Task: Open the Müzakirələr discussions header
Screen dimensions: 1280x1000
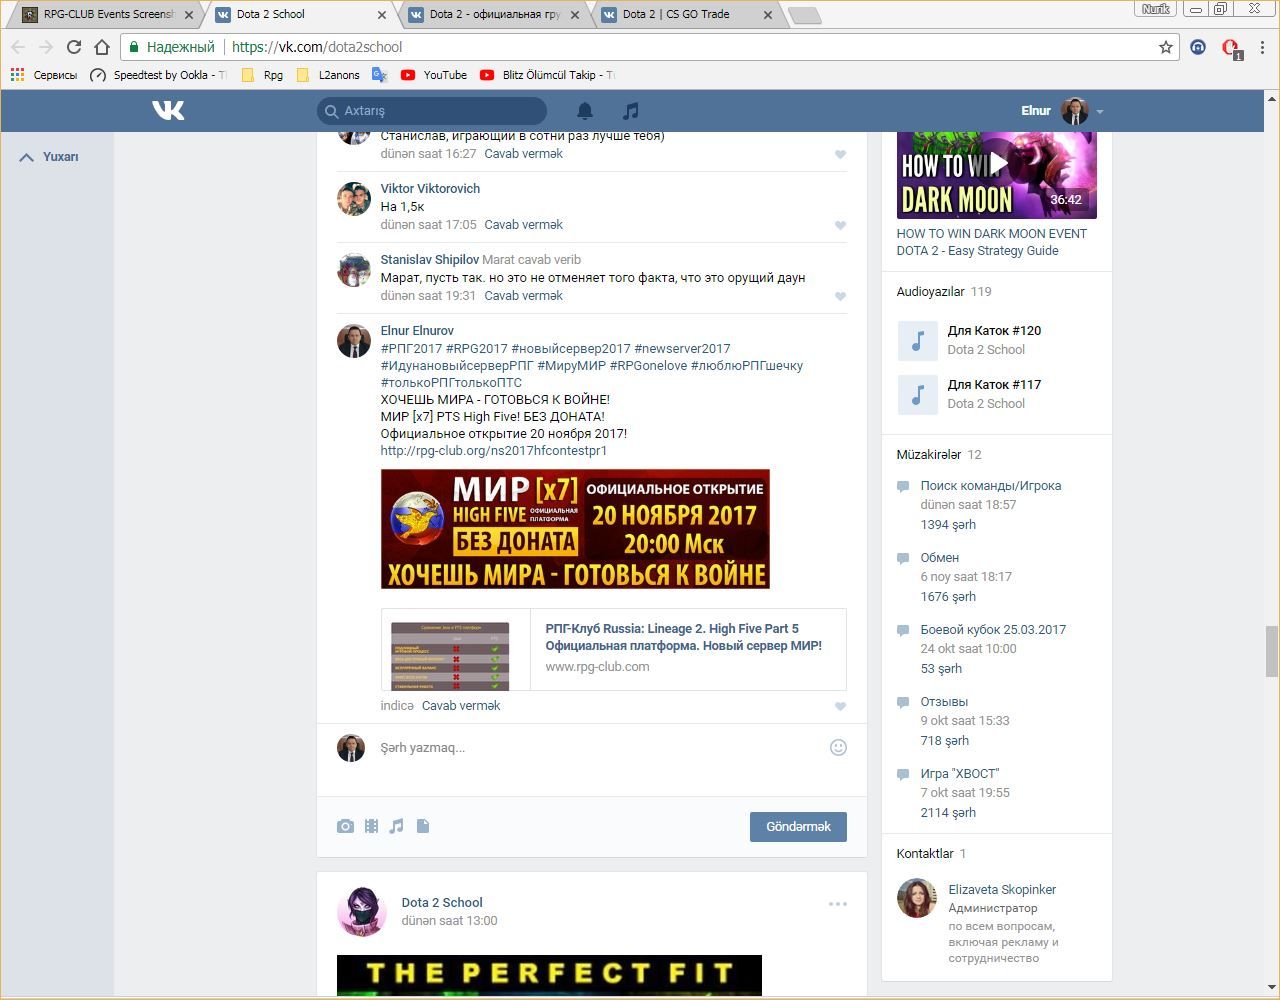Action: point(928,455)
